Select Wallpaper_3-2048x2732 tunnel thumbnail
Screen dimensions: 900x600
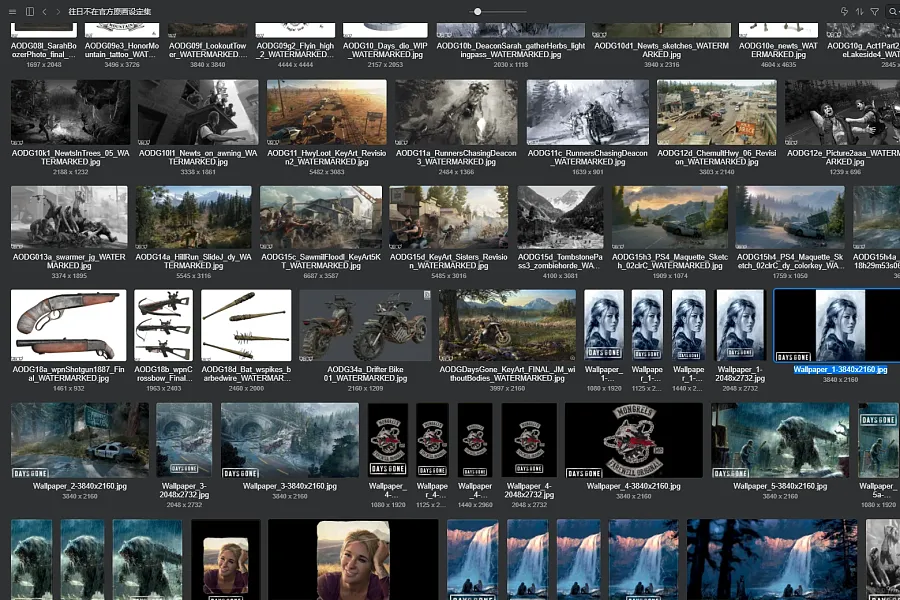[x=184, y=440]
